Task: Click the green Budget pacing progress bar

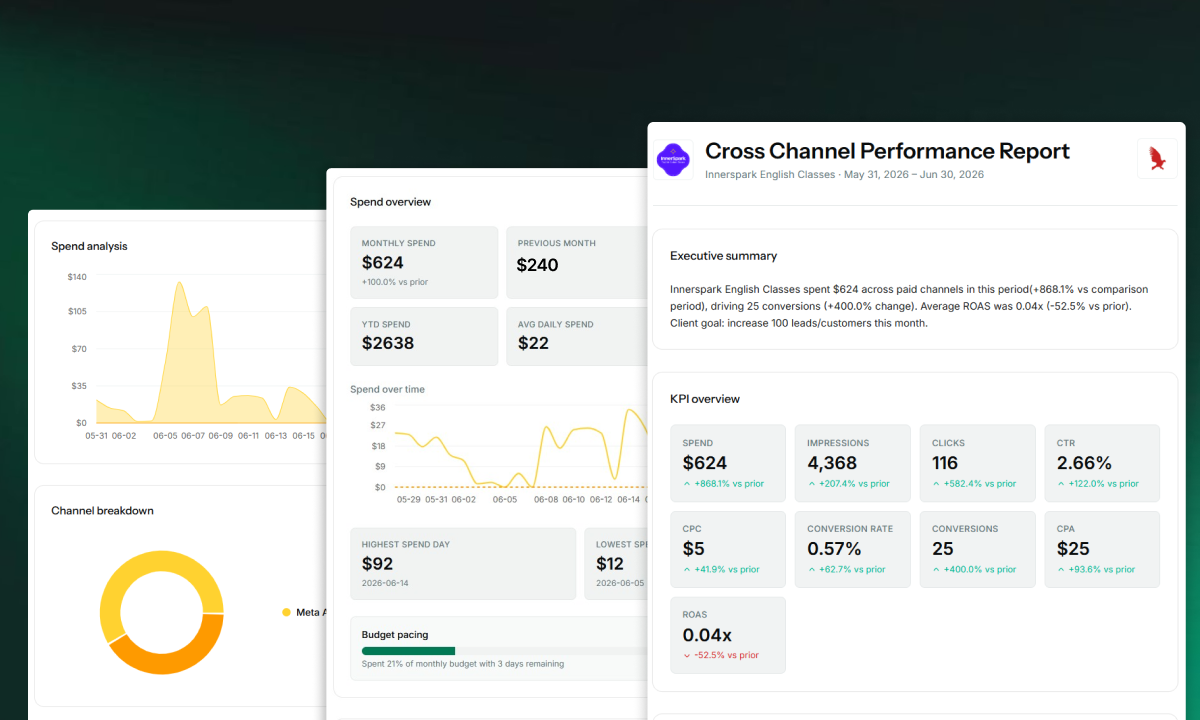Action: pos(408,651)
